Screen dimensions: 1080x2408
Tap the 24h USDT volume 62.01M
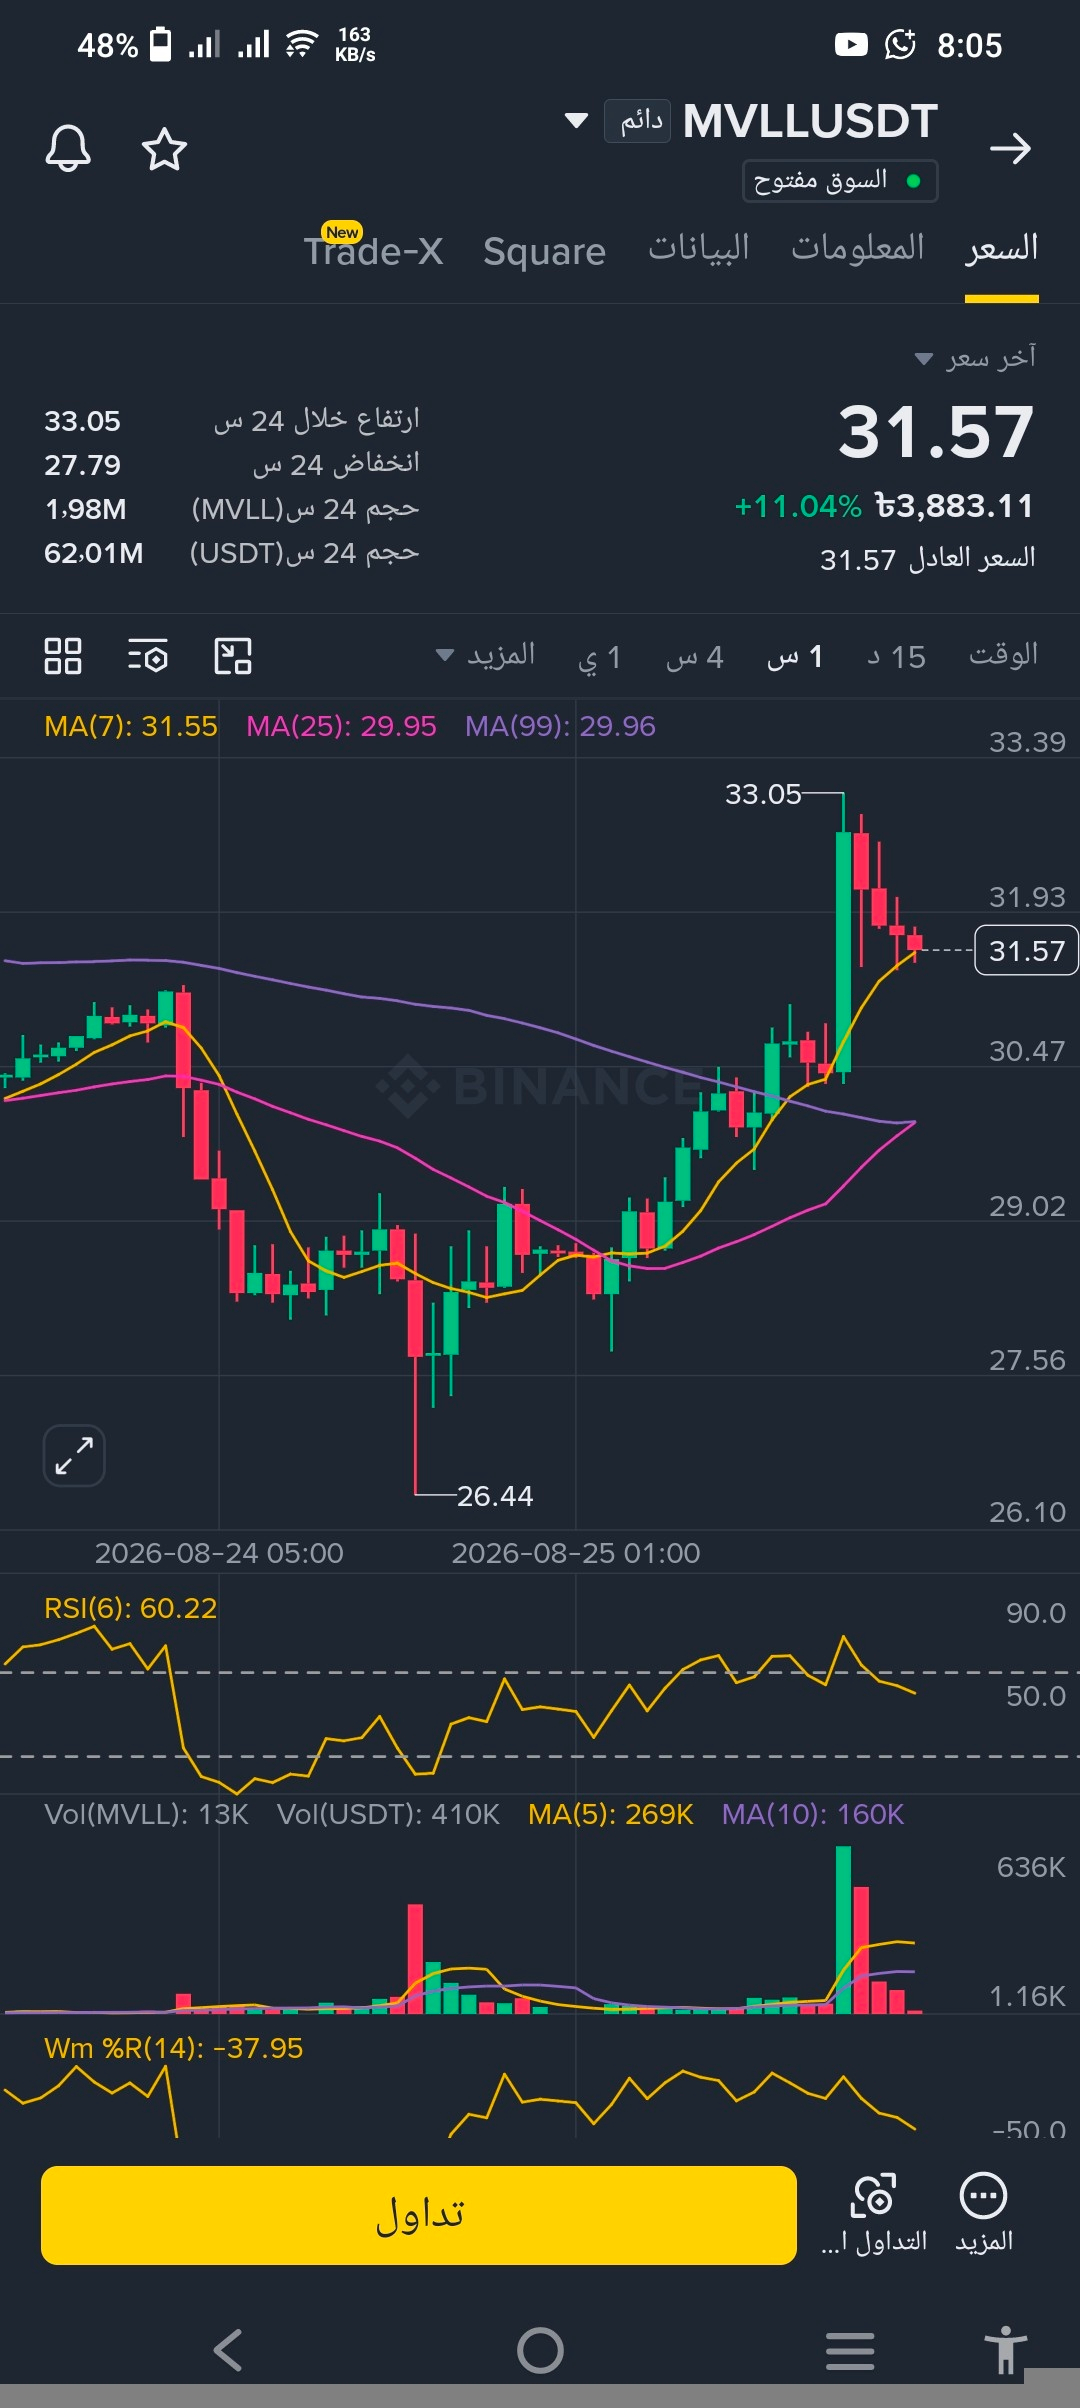click(94, 553)
